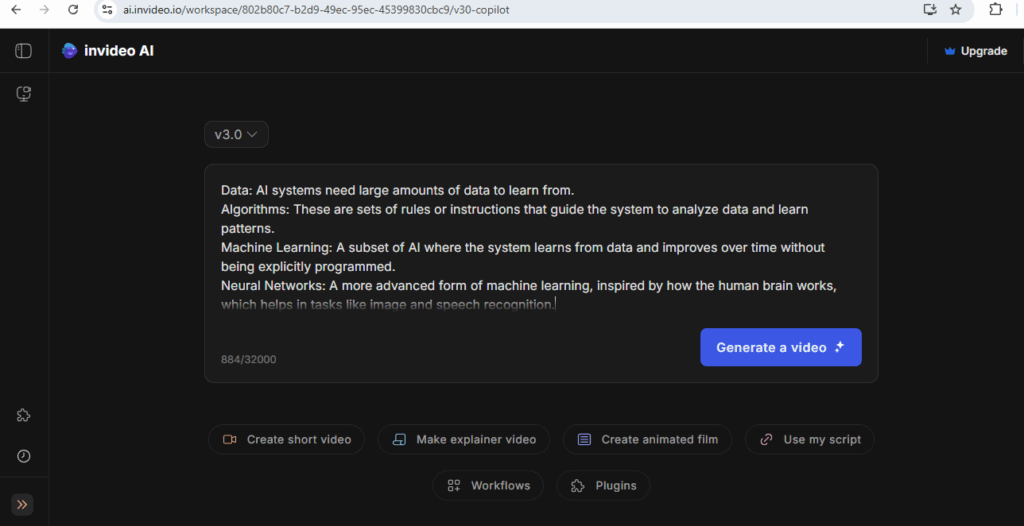Go forward with browser forward arrow
The width and height of the screenshot is (1024, 526).
(44, 10)
